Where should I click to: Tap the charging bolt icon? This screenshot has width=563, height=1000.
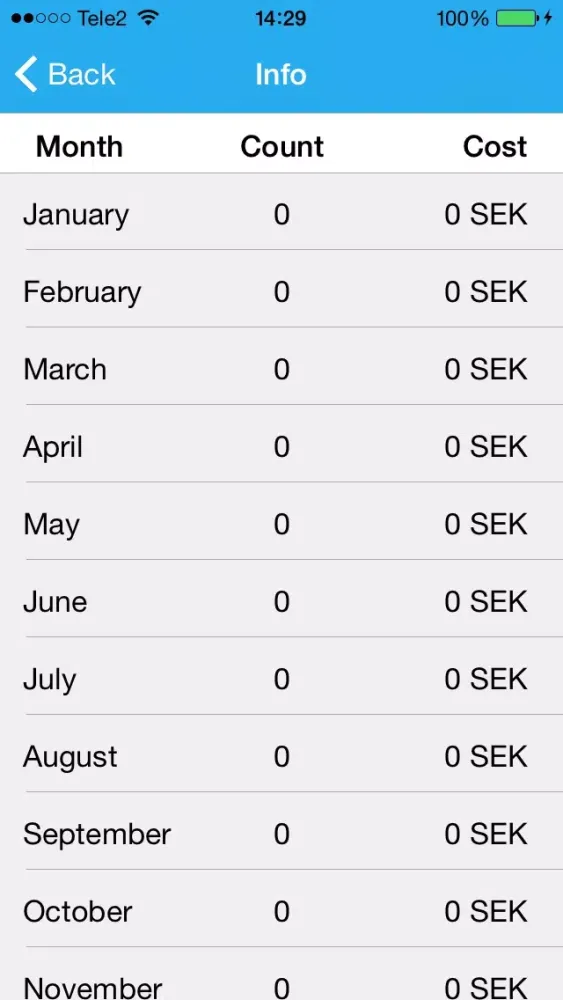[548, 18]
